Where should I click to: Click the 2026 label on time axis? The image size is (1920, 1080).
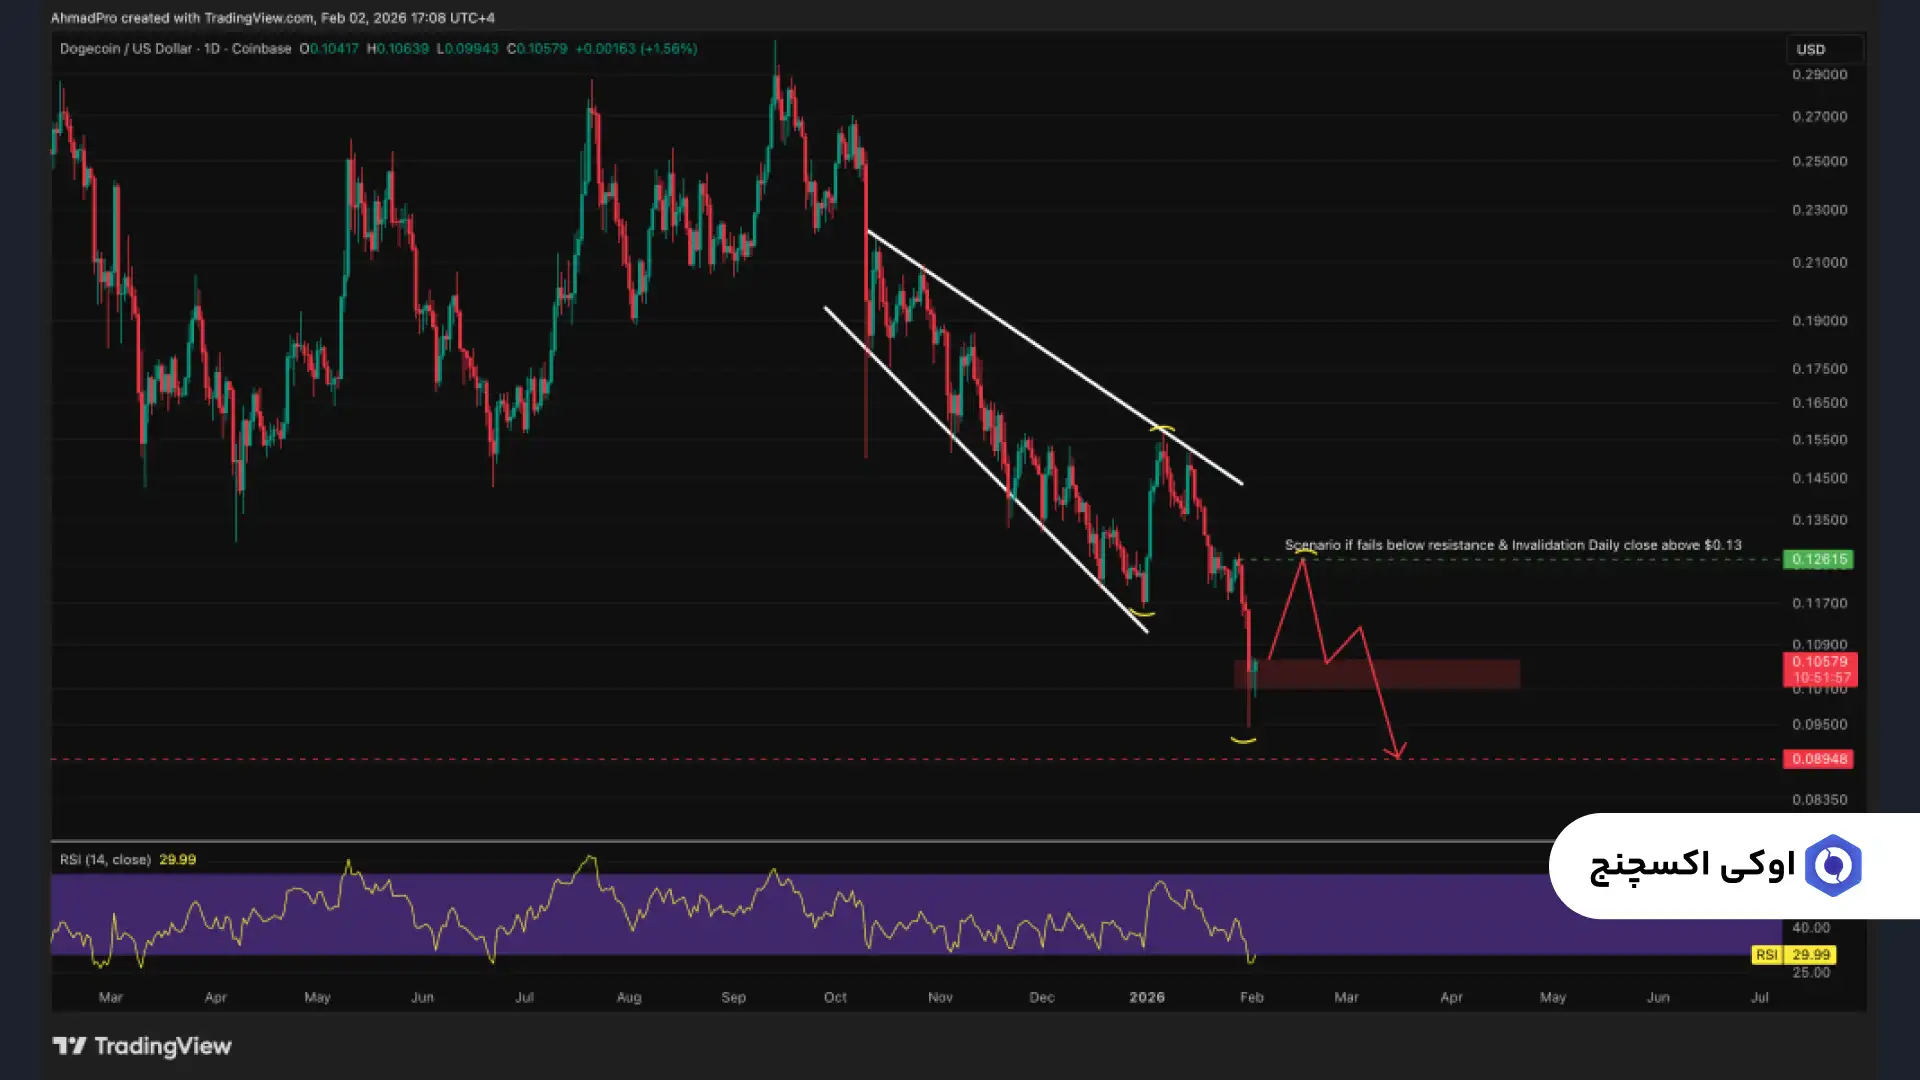click(x=1146, y=997)
